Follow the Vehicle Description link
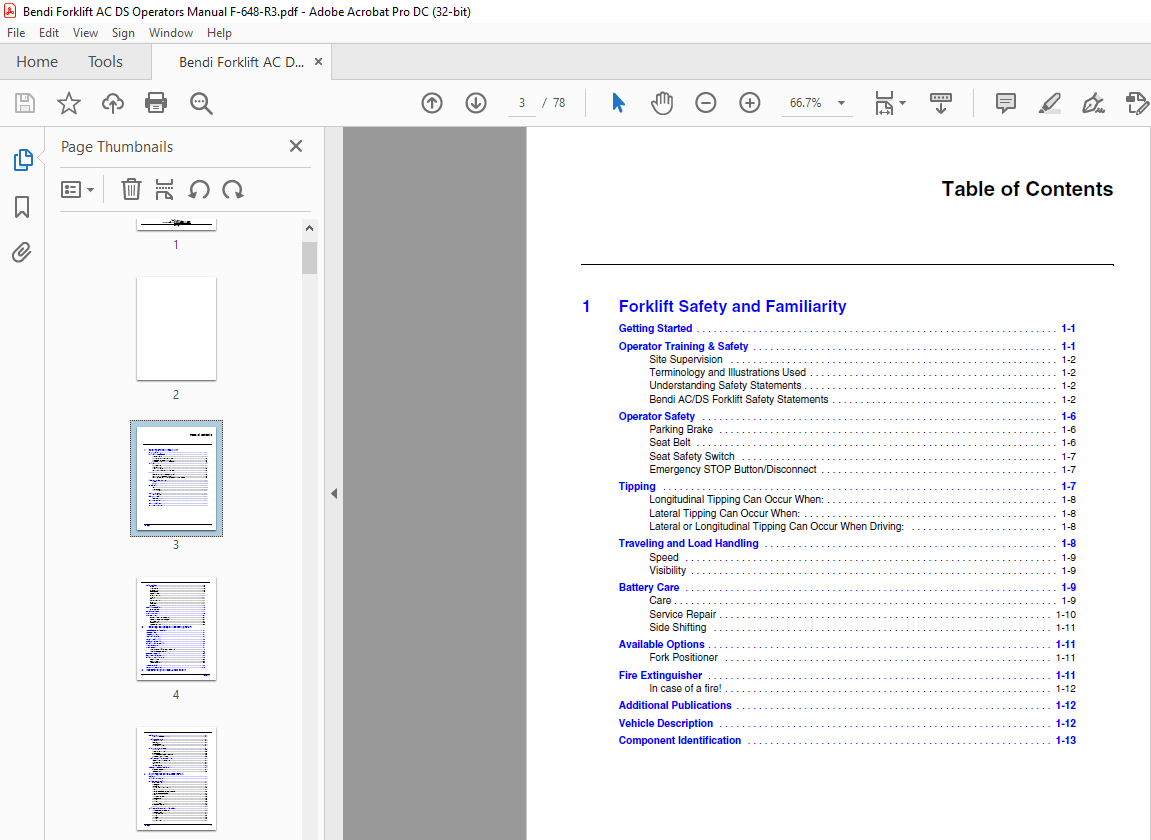 tap(665, 723)
